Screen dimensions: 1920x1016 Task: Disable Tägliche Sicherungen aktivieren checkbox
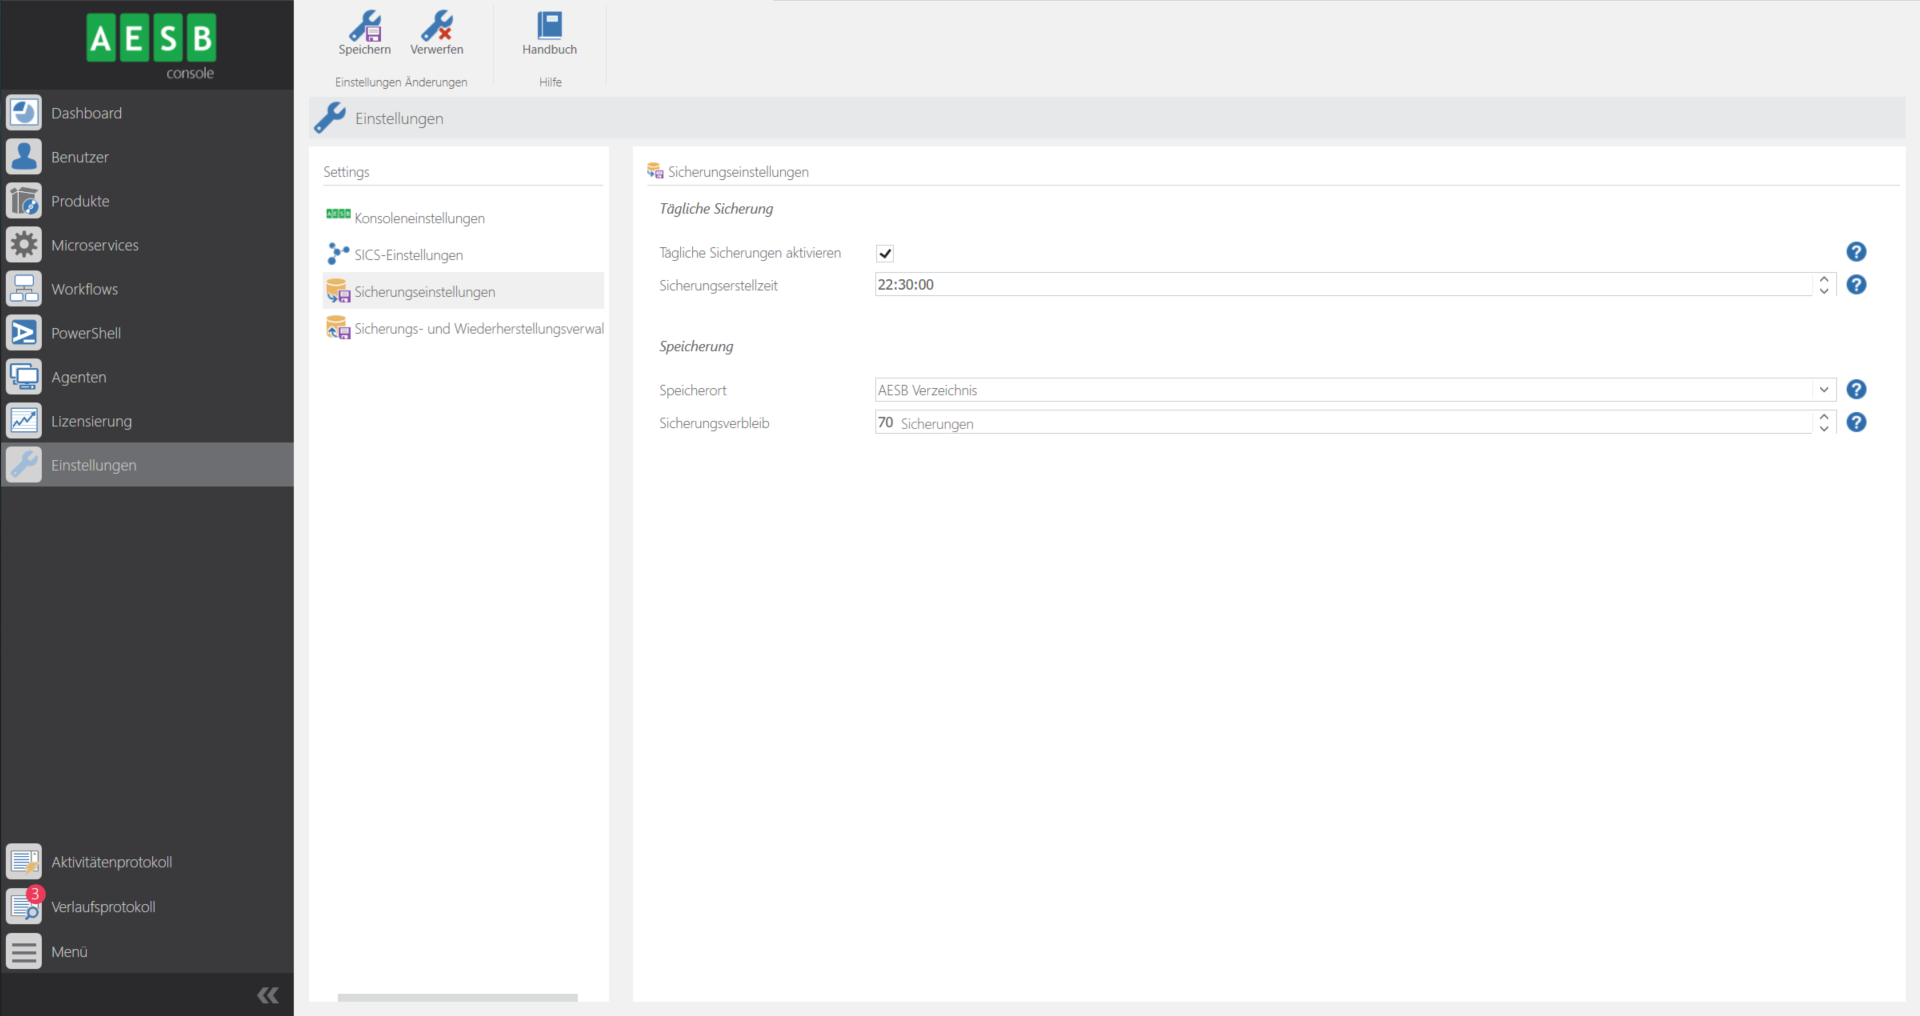pos(885,253)
